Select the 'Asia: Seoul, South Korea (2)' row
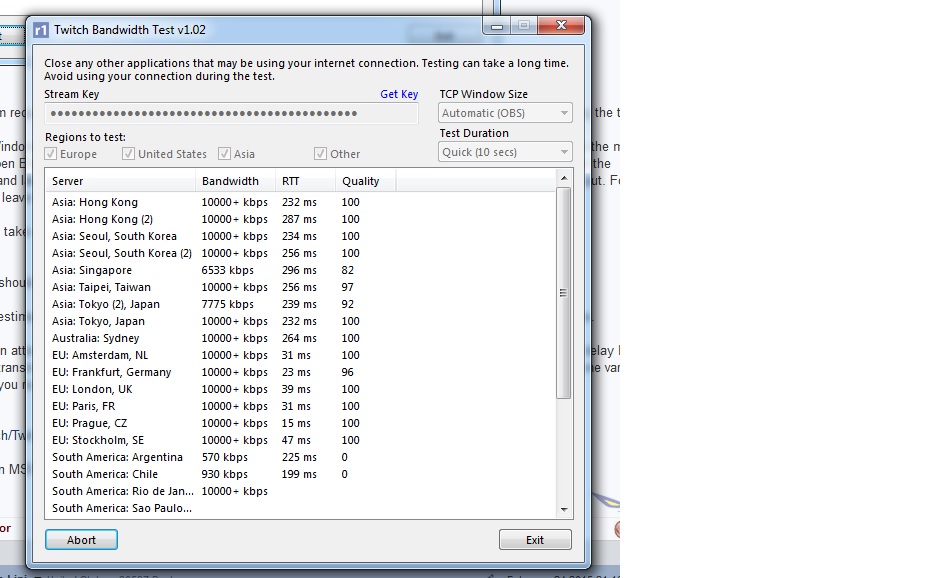 pos(301,253)
